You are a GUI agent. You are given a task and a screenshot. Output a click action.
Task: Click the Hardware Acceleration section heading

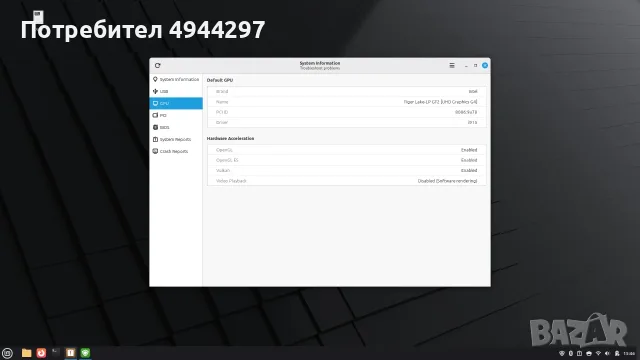[x=230, y=138]
